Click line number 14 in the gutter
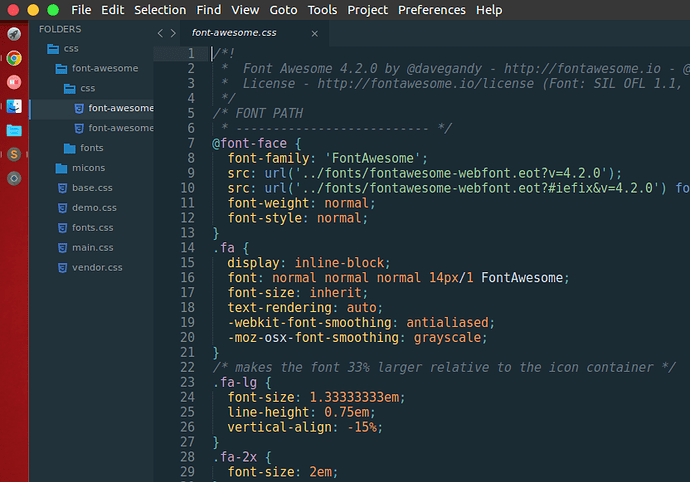This screenshot has width=690, height=482. (x=187, y=247)
